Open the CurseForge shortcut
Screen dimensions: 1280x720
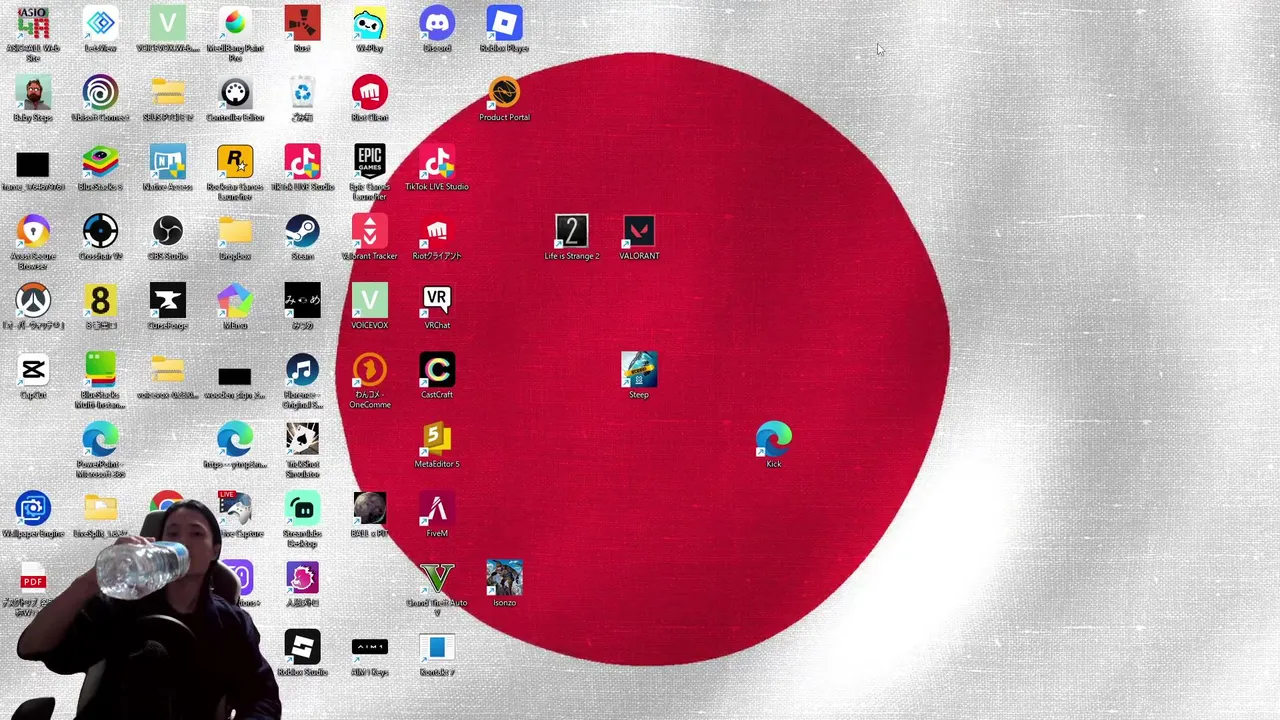[x=167, y=301]
